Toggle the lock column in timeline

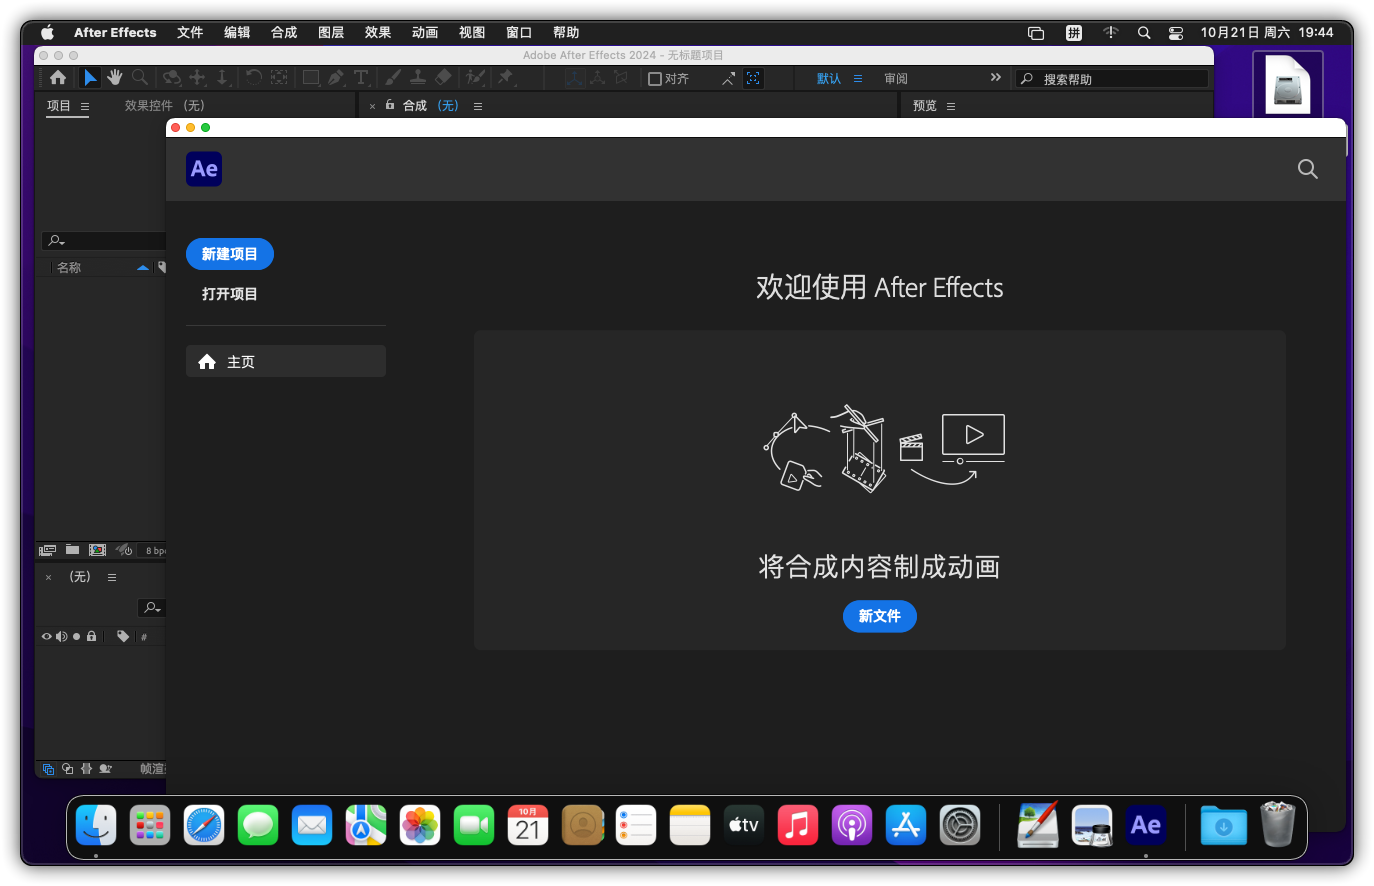(91, 636)
